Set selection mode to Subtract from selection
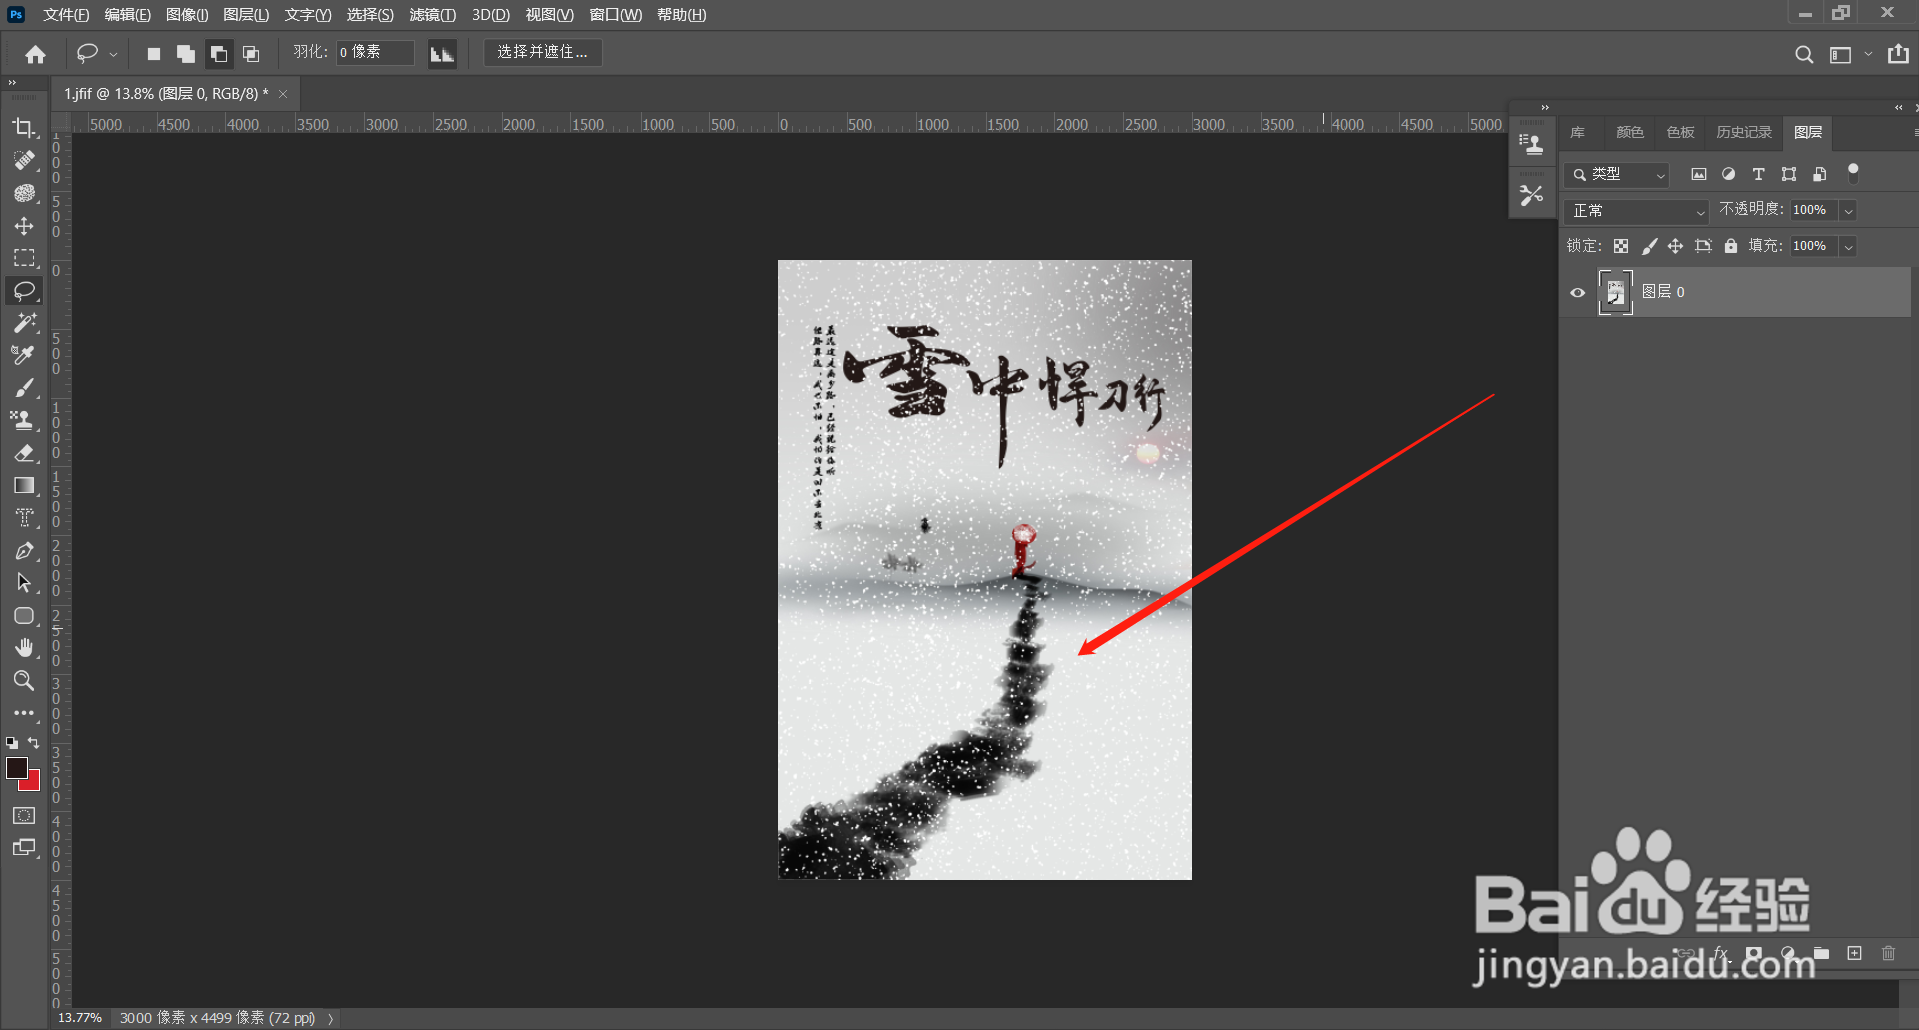Viewport: 1919px width, 1030px height. 218,54
